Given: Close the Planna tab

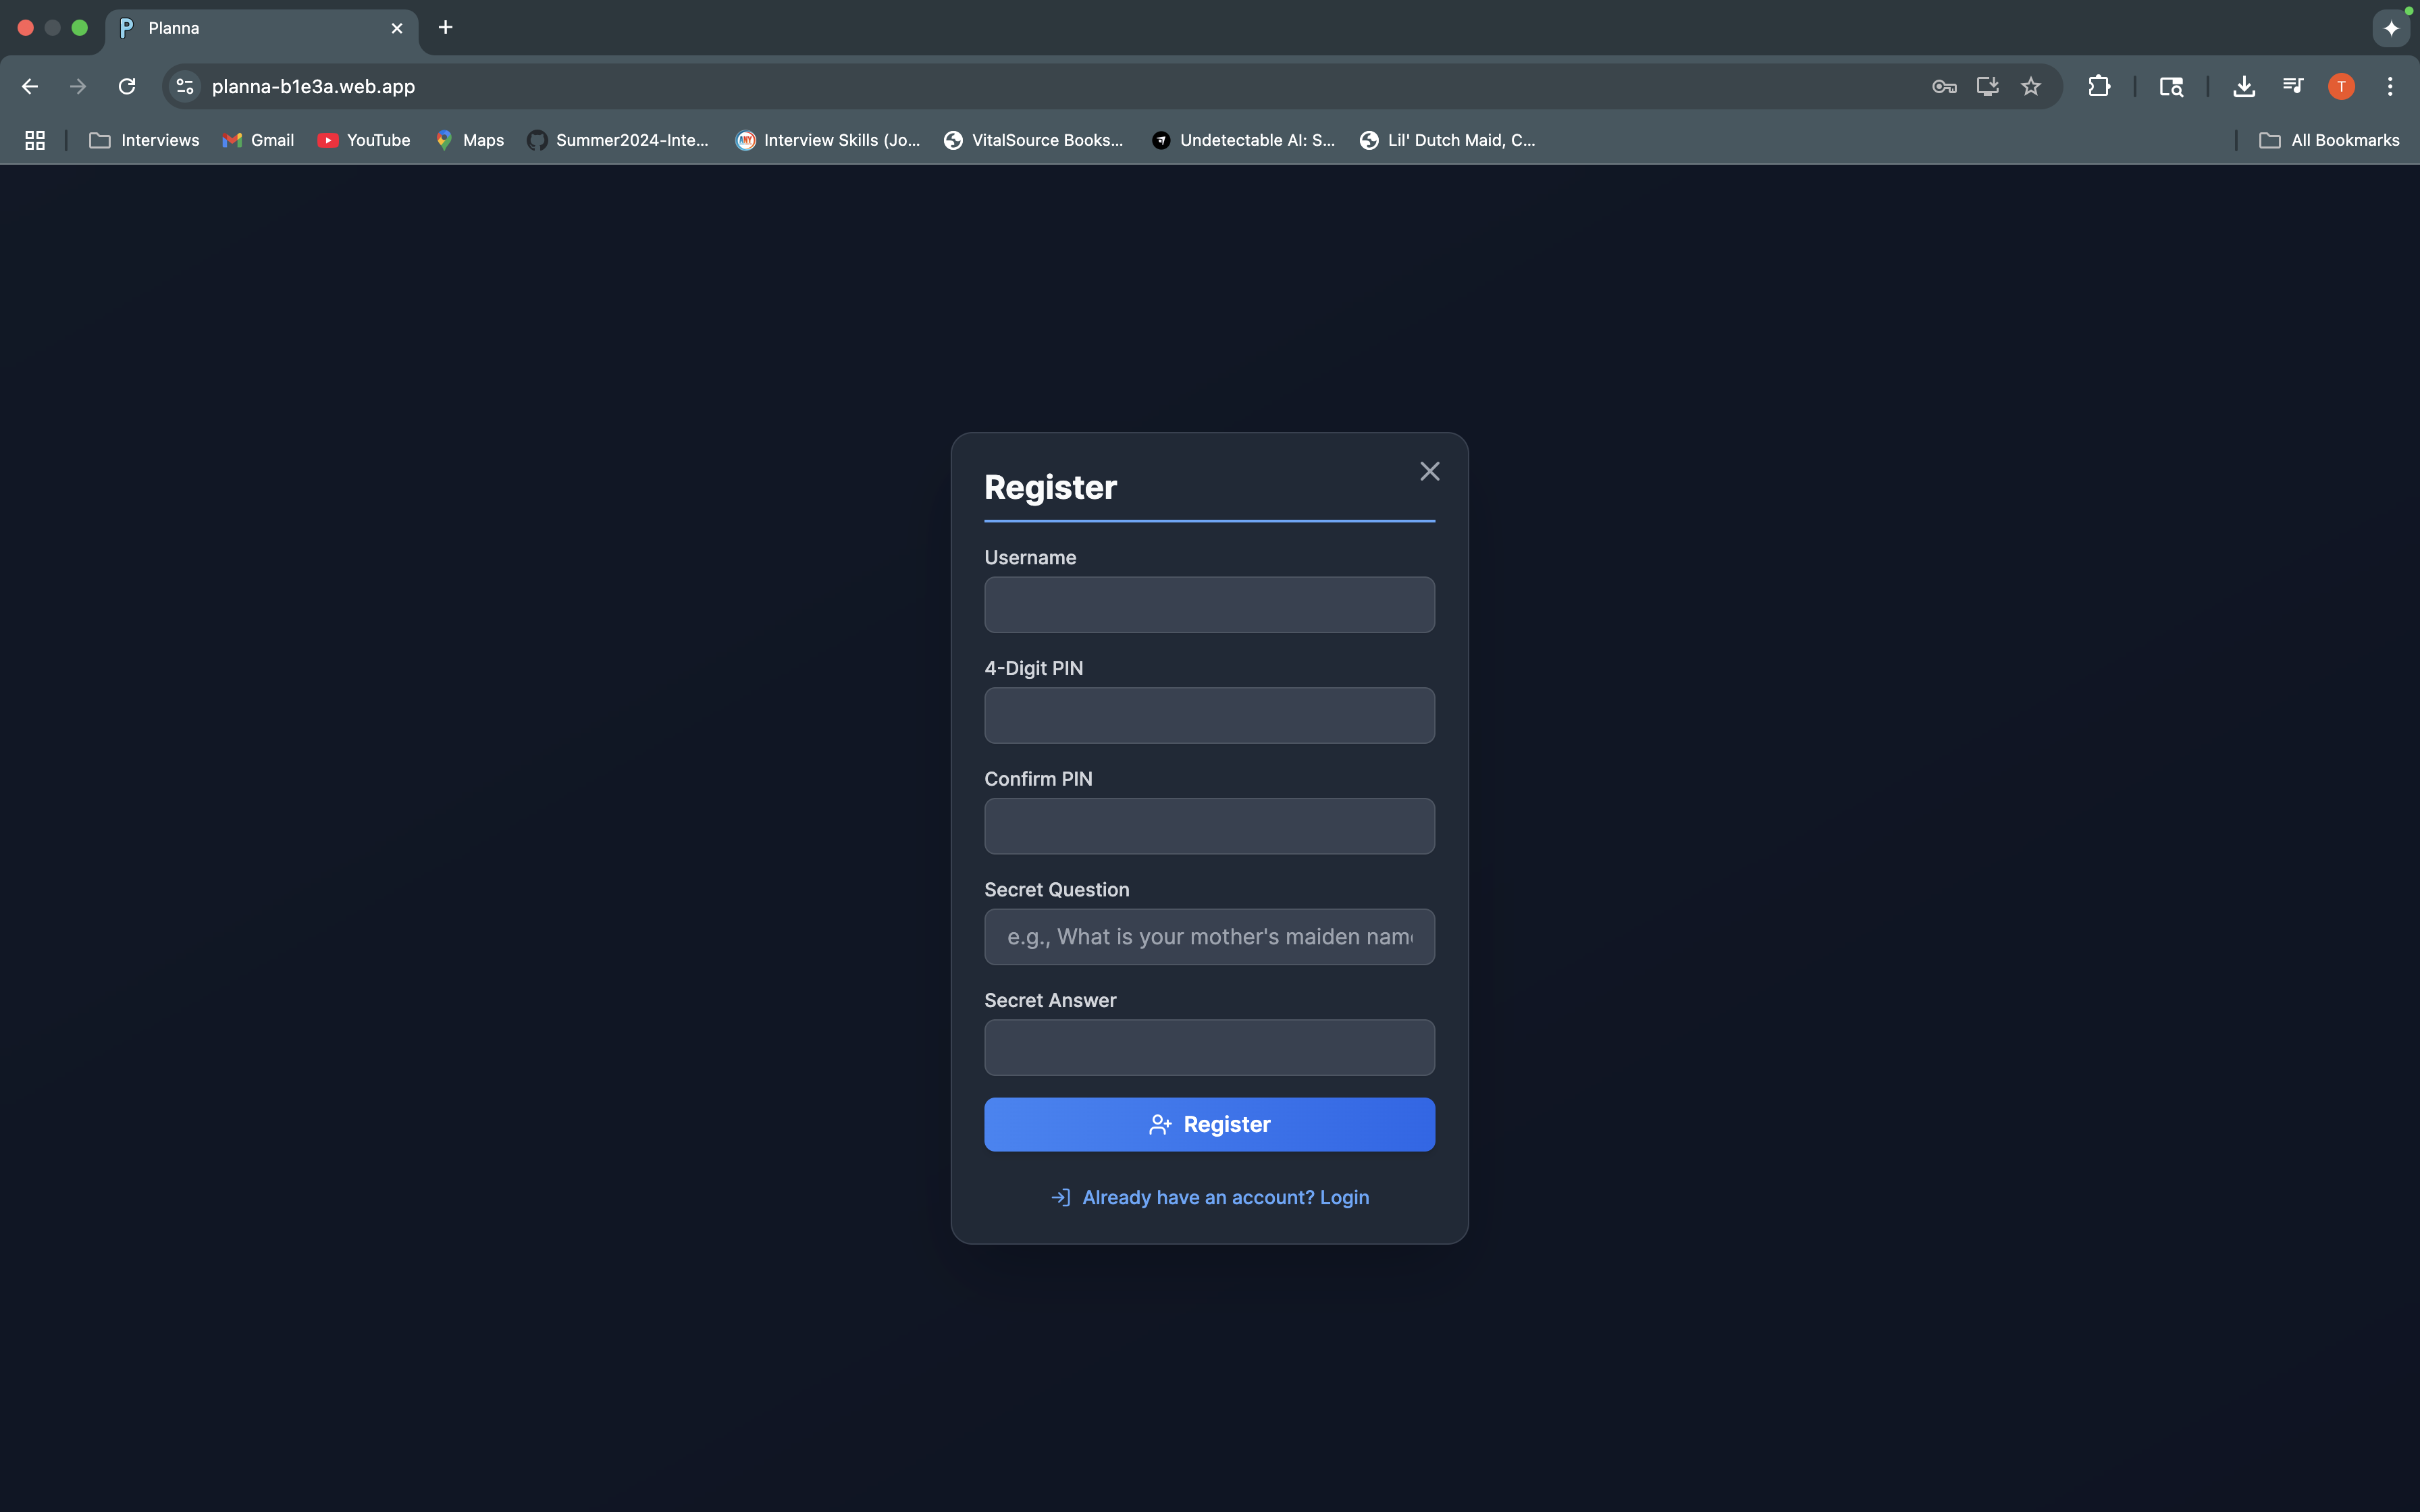Looking at the screenshot, I should [397, 28].
